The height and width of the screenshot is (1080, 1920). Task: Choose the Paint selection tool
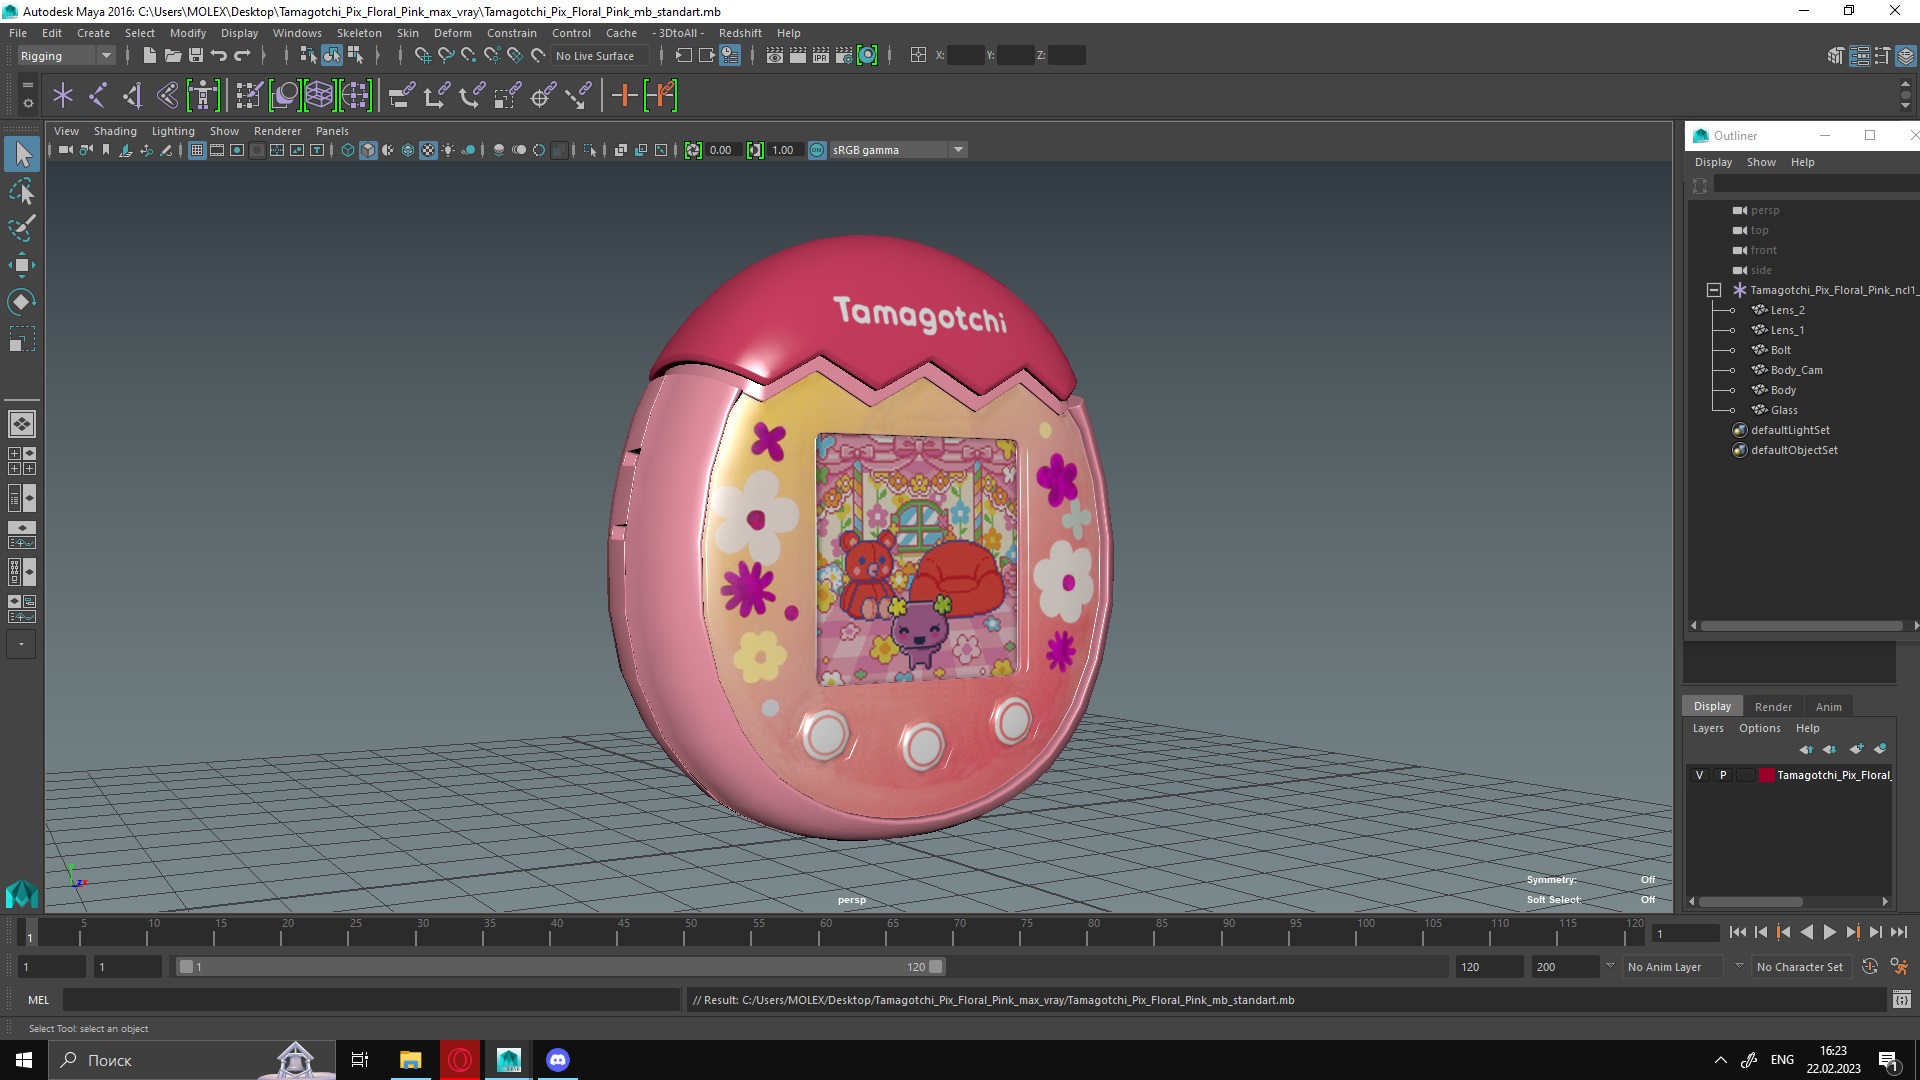(22, 228)
